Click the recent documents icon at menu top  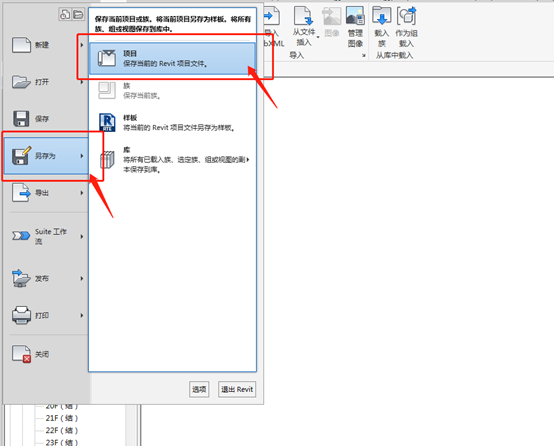pyautogui.click(x=65, y=14)
